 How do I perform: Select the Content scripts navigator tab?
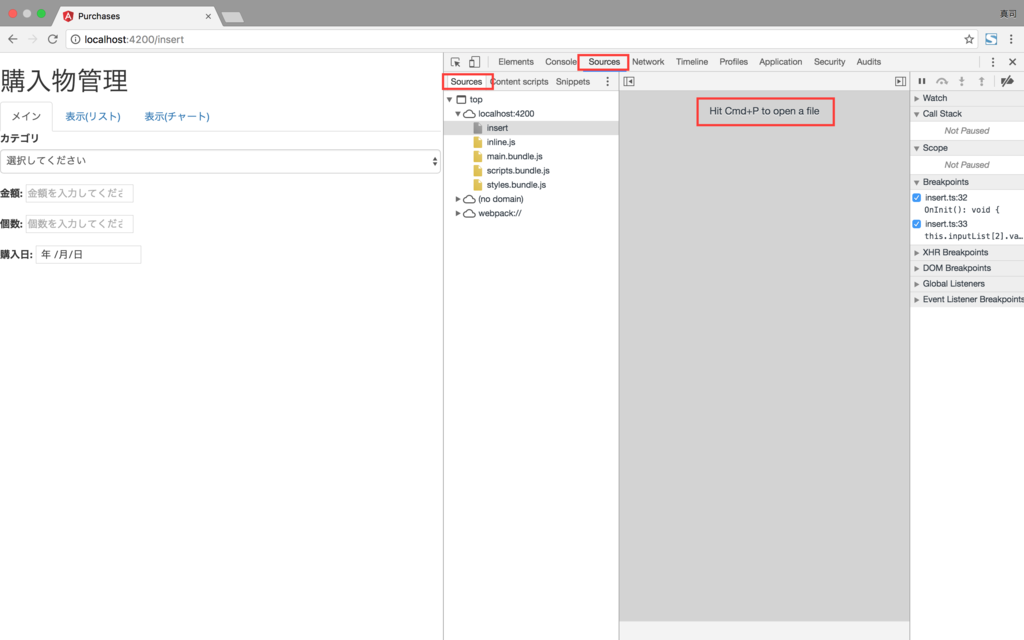[x=520, y=82]
